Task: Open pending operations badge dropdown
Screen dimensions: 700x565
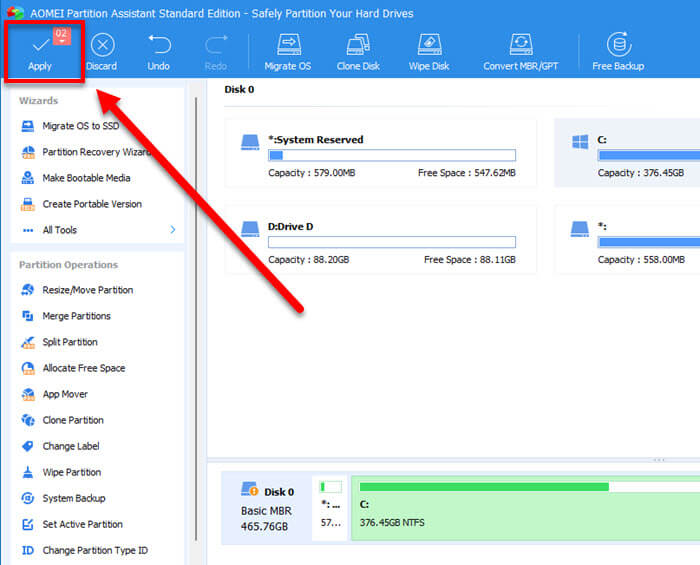Action: click(62, 36)
